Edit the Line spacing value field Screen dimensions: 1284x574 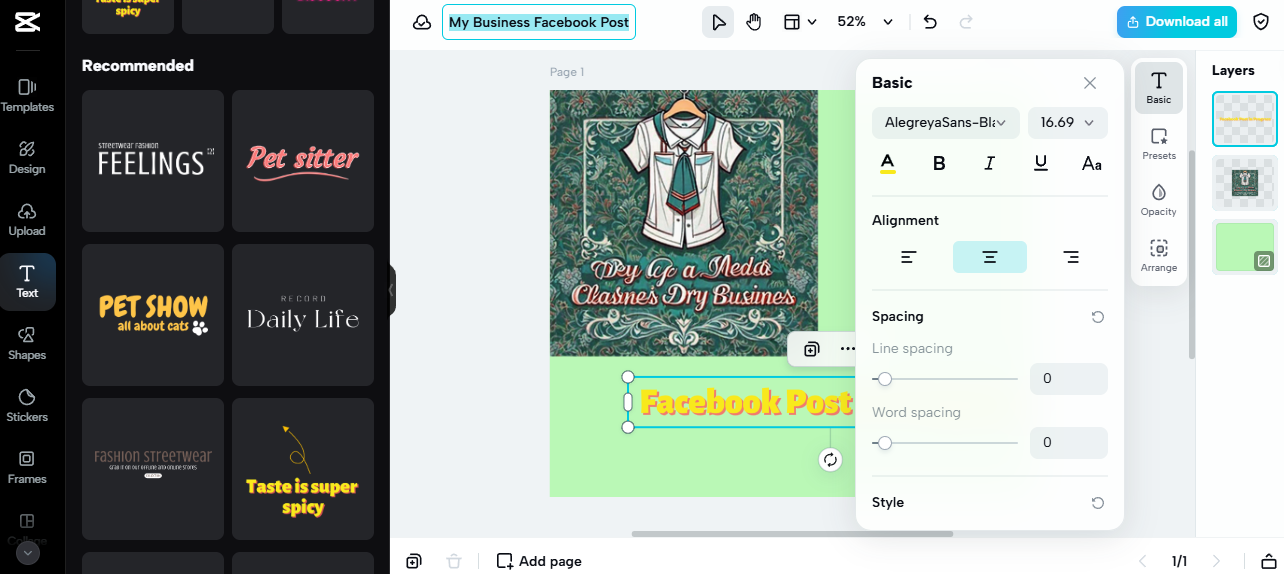[x=1069, y=379]
